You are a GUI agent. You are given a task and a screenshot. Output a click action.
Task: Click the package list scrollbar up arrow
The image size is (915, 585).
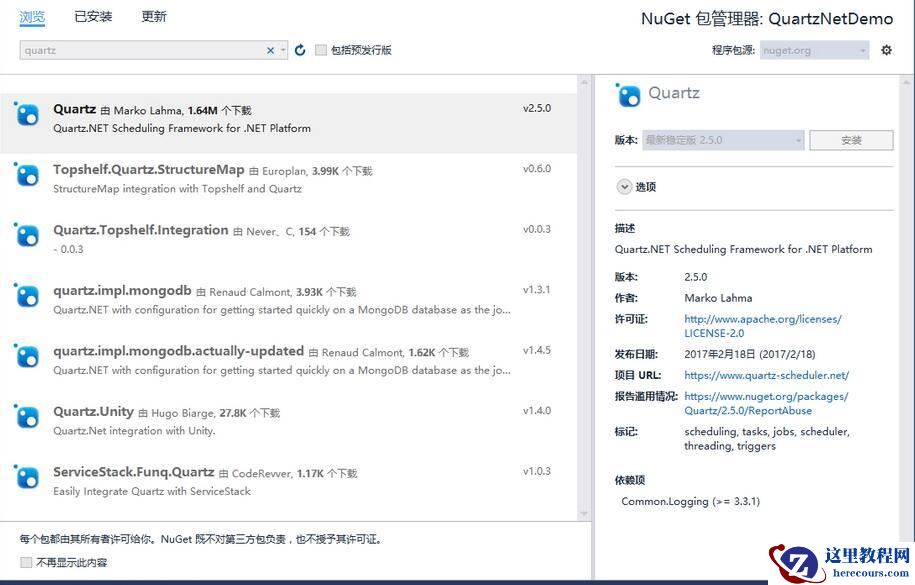click(x=584, y=82)
